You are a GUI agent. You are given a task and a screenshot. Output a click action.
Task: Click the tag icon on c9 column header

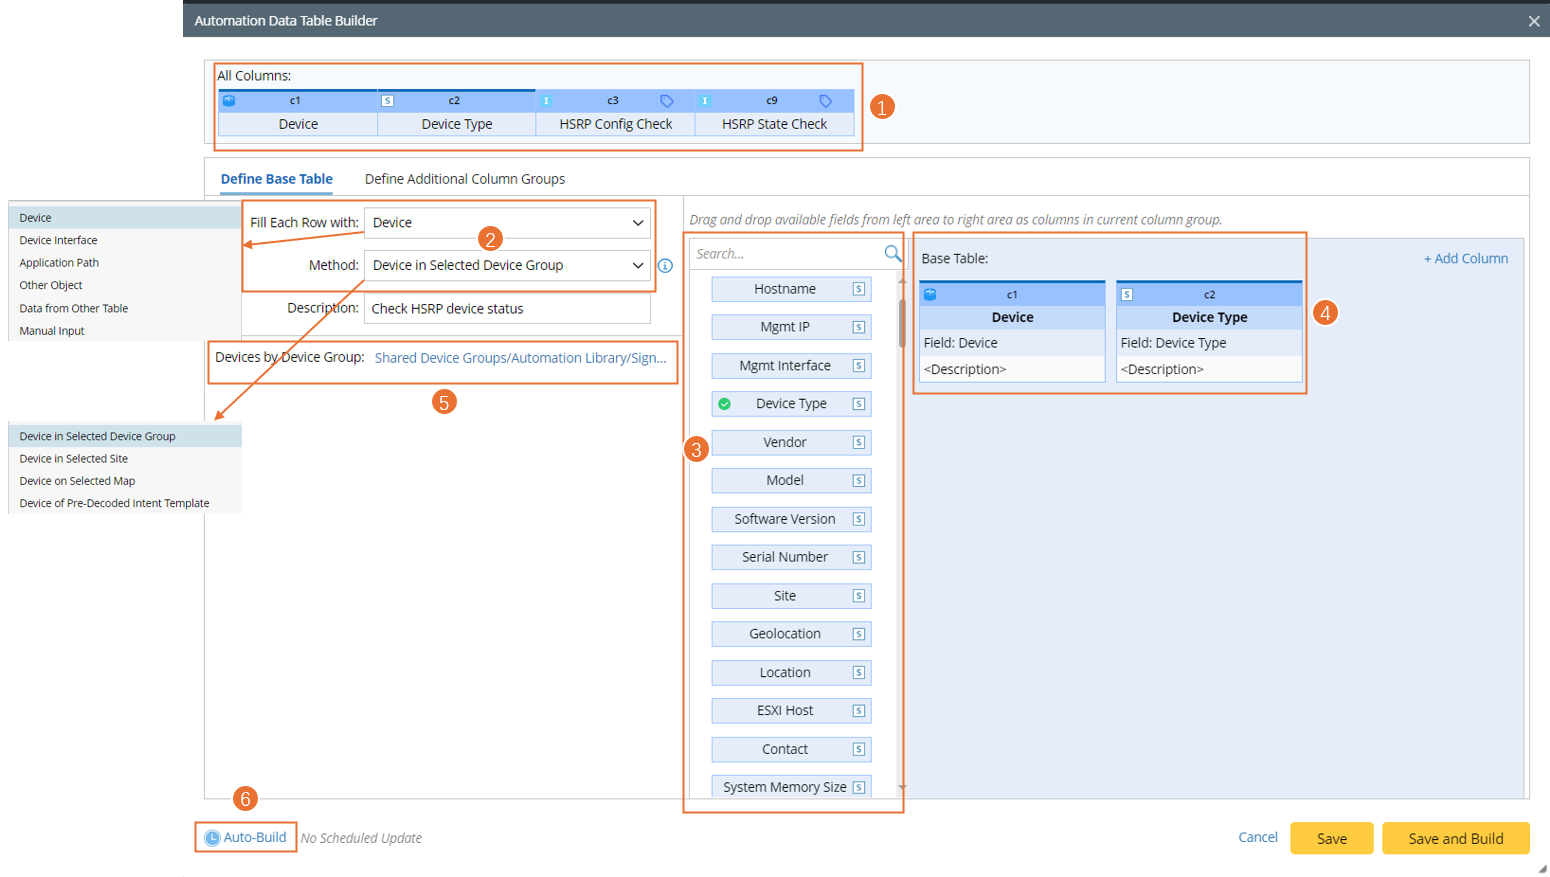coord(825,101)
